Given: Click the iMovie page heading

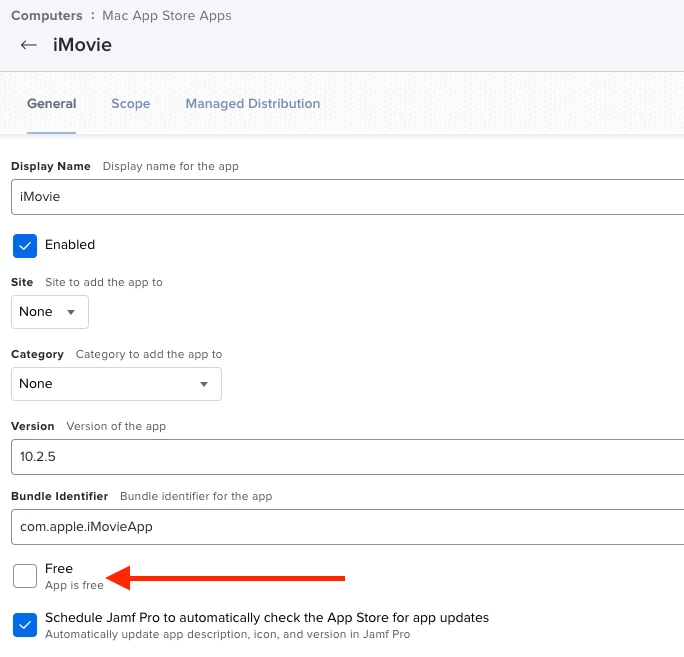Looking at the screenshot, I should pos(82,45).
